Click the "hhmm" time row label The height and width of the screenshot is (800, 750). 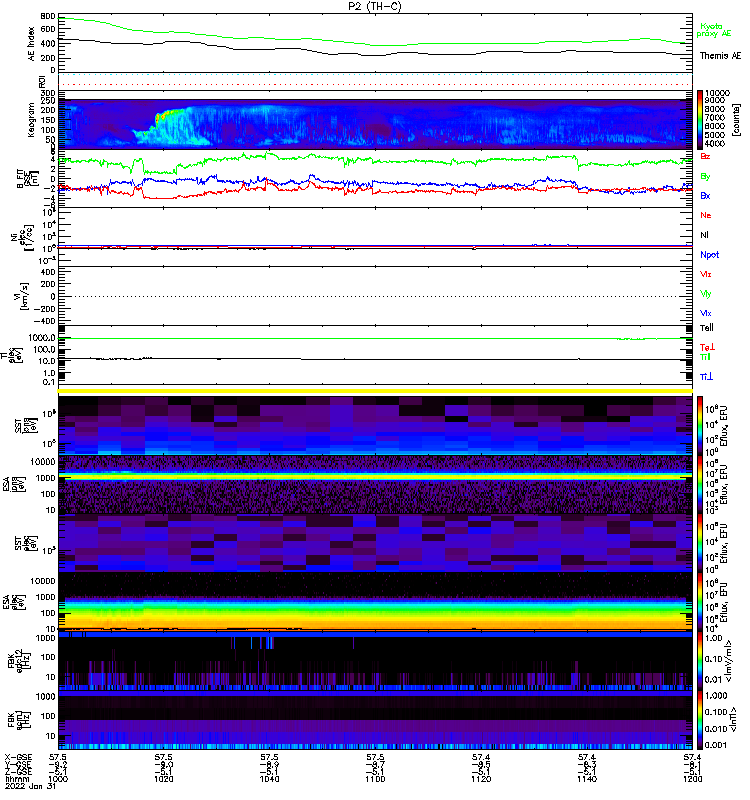[x=16, y=779]
